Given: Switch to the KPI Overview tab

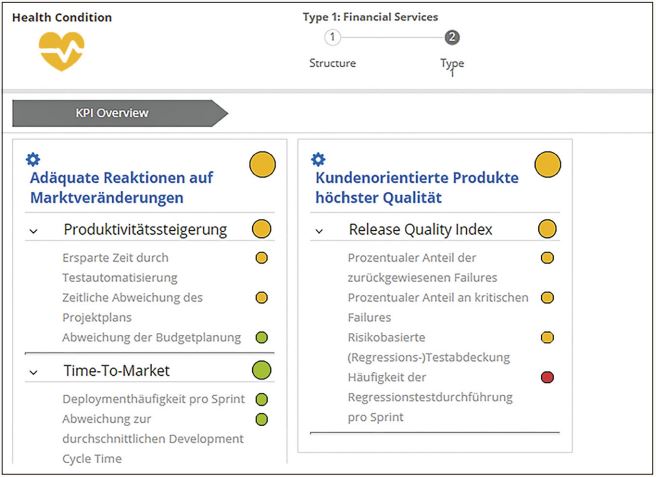Looking at the screenshot, I should point(112,113).
